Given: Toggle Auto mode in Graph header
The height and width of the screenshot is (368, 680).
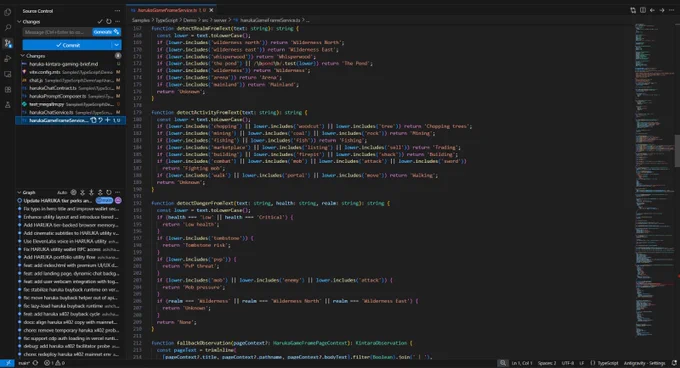Looking at the screenshot, I should click(x=62, y=192).
